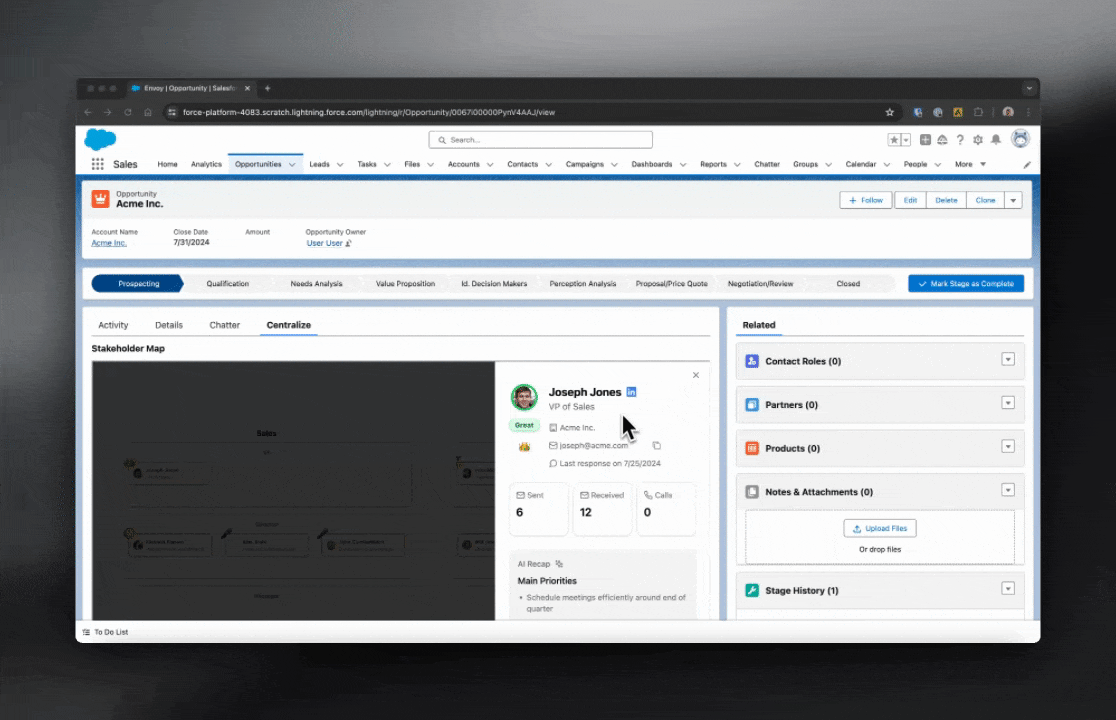Copy Joseph's email with the copy icon

(x=657, y=445)
